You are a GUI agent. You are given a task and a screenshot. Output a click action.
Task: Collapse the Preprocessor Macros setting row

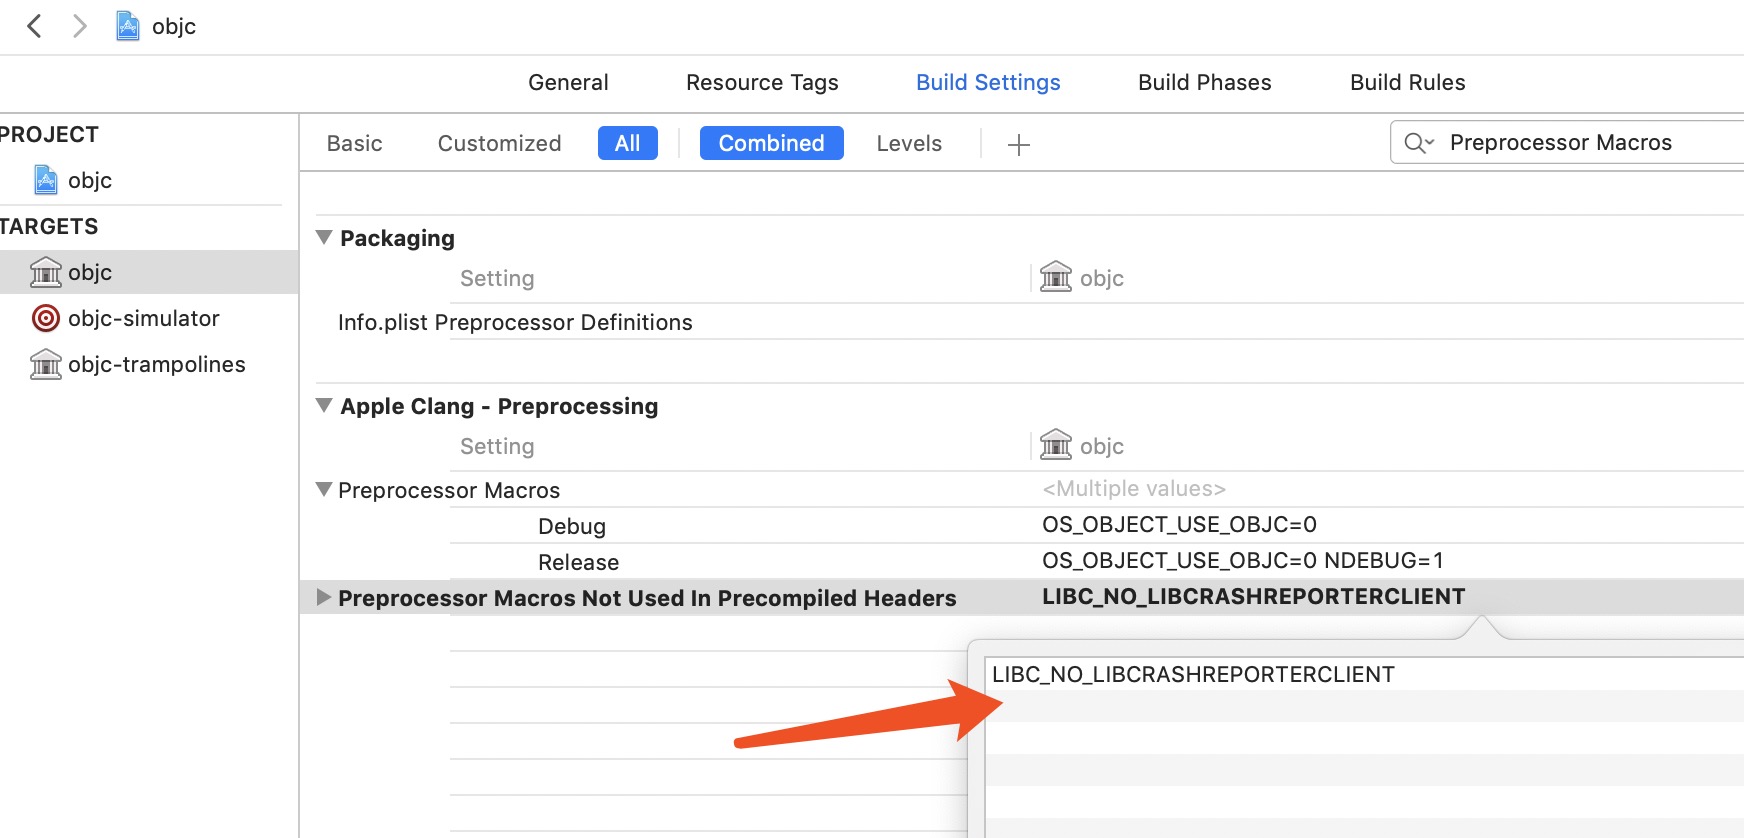coord(324,489)
